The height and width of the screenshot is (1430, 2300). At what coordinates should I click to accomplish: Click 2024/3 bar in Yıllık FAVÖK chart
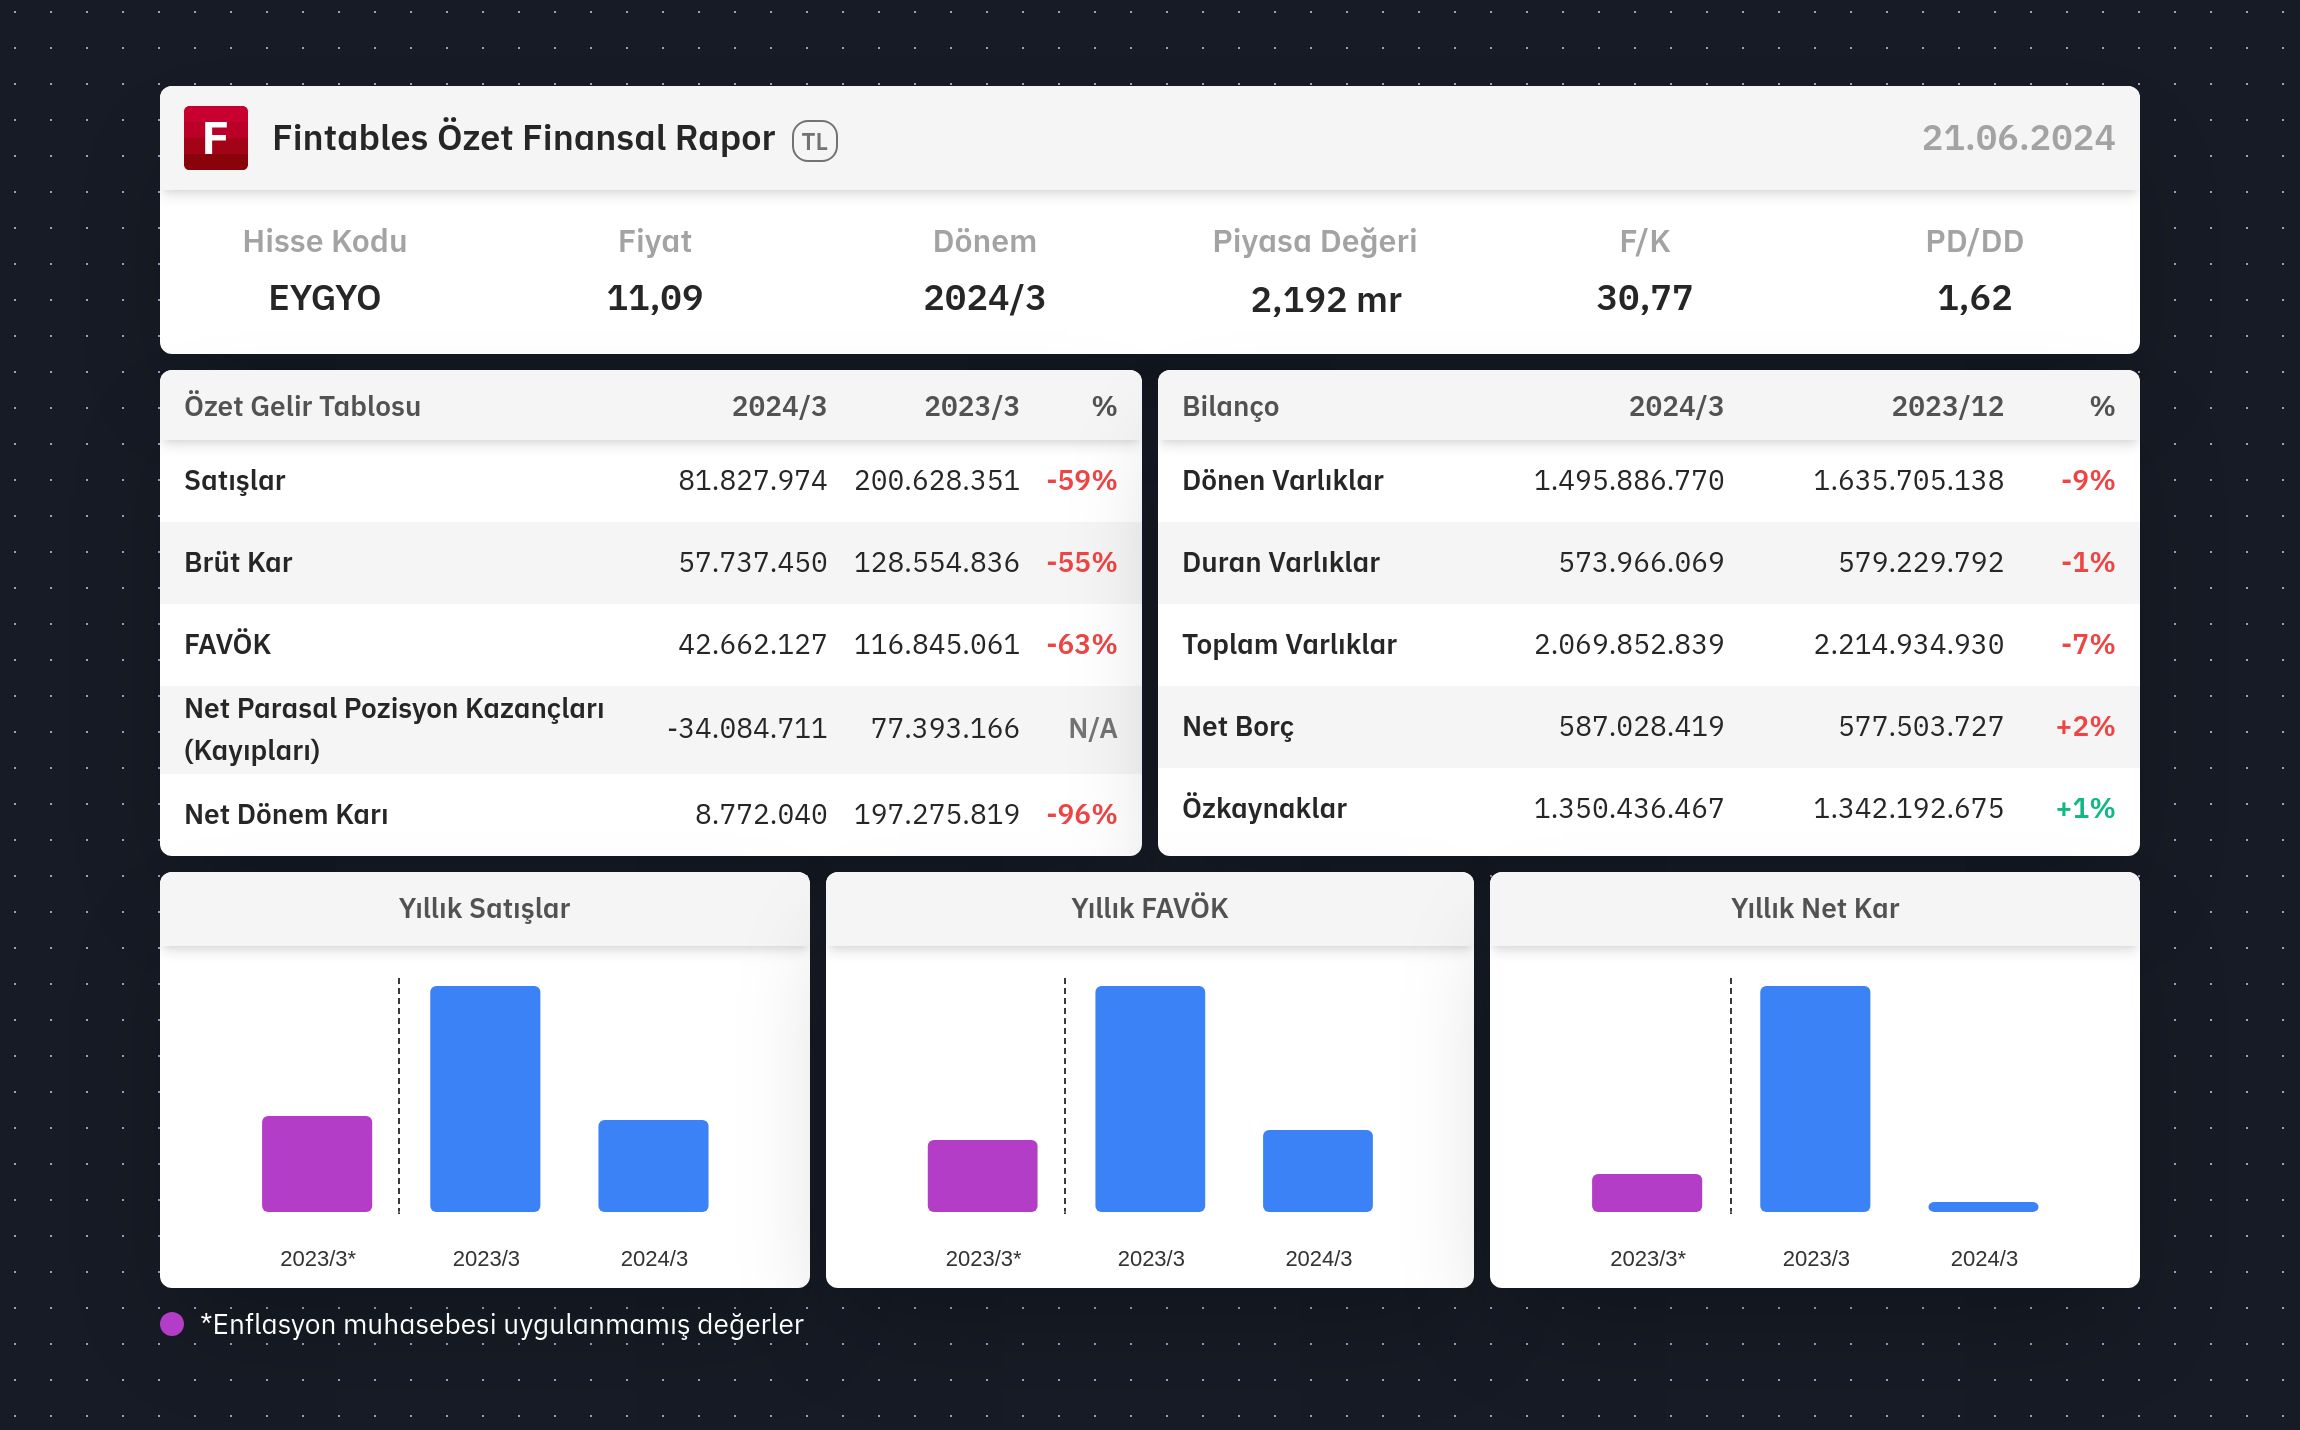click(x=1318, y=1171)
